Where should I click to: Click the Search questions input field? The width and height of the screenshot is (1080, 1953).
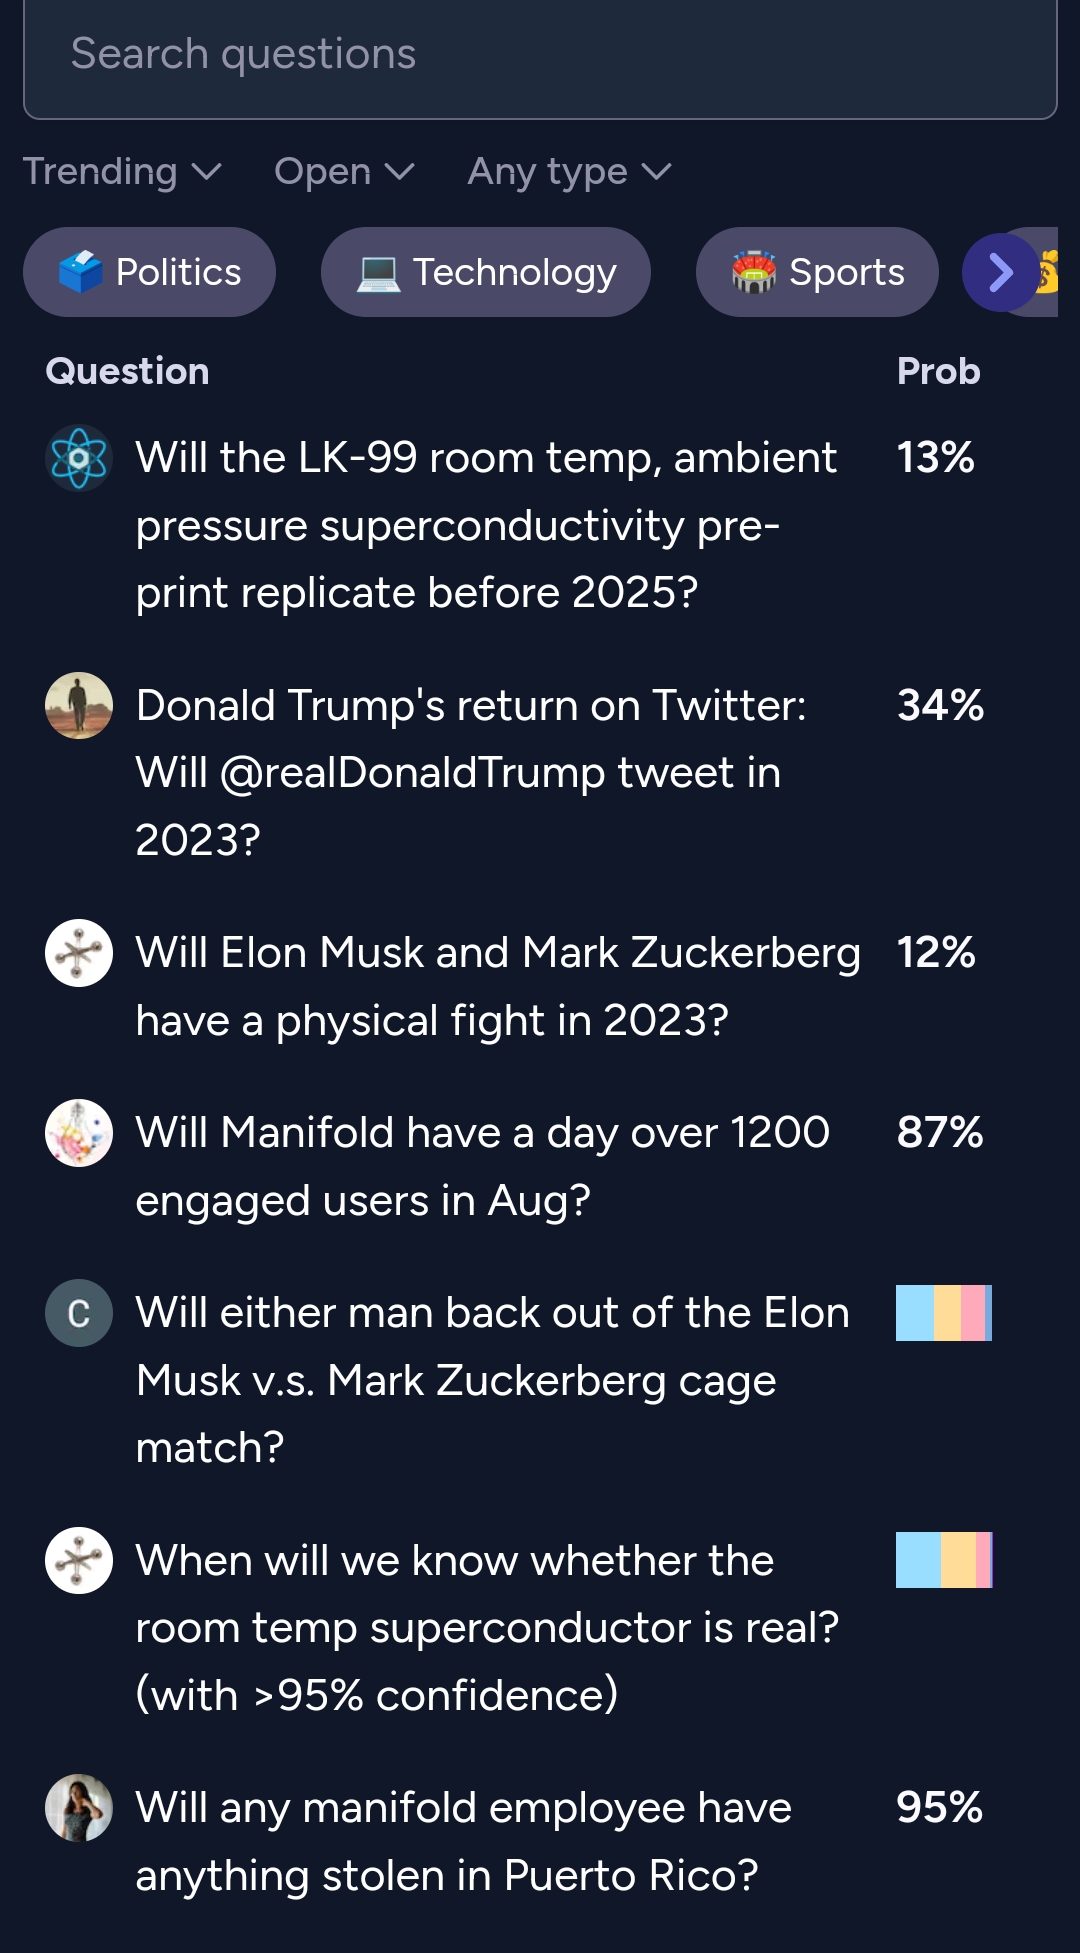pos(540,55)
